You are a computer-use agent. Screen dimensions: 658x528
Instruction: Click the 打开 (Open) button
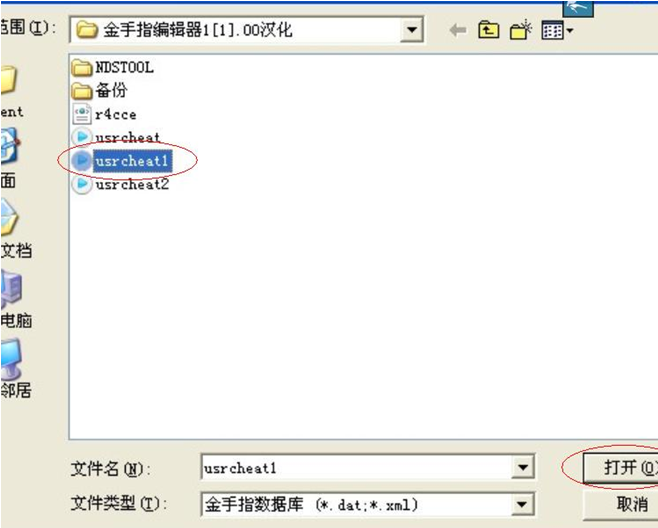tap(621, 467)
